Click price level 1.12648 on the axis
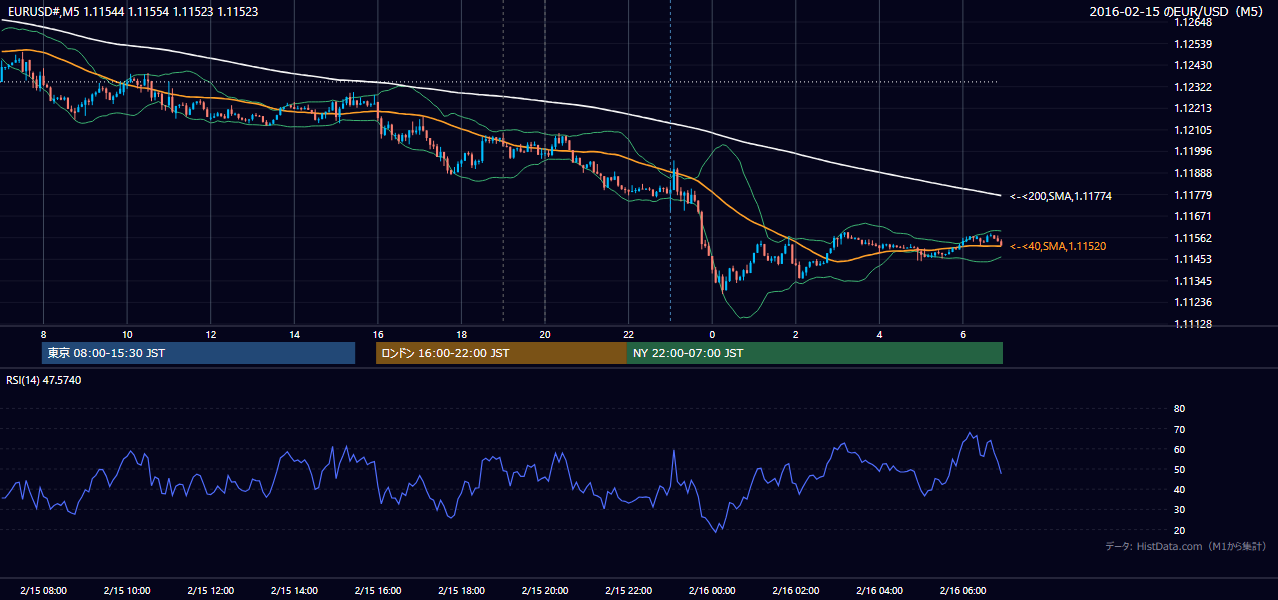Image resolution: width=1278 pixels, height=600 pixels. [1194, 22]
